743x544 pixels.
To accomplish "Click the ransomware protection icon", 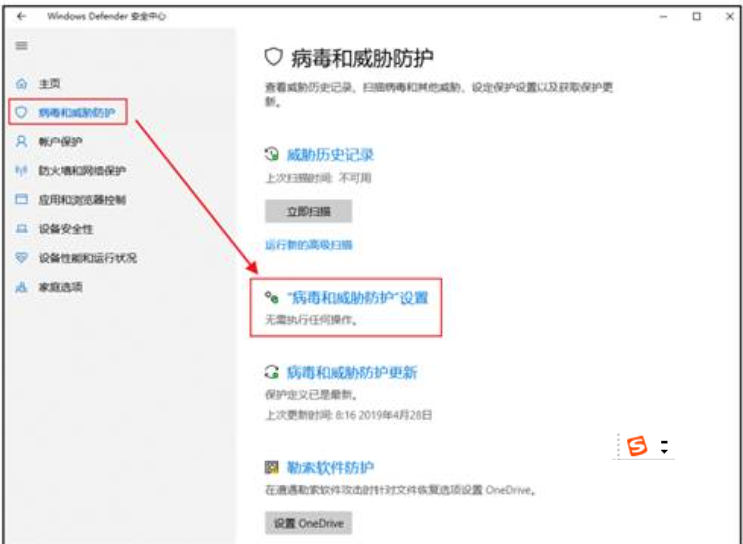I will pos(272,467).
